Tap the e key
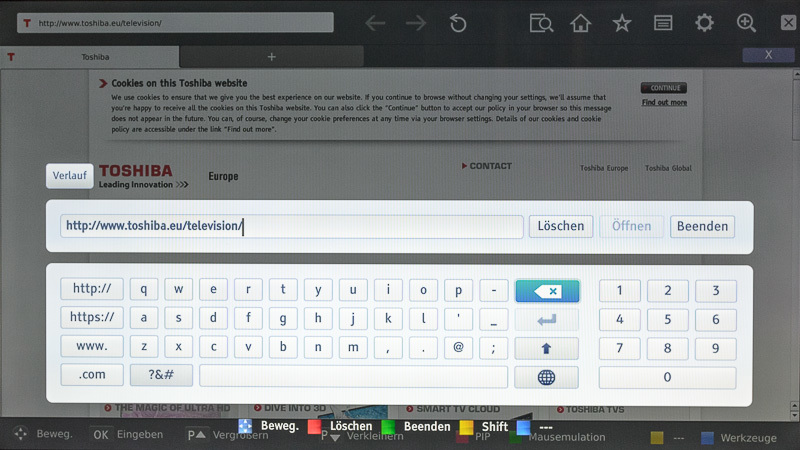Image resolution: width=800 pixels, height=450 pixels. (x=213, y=289)
